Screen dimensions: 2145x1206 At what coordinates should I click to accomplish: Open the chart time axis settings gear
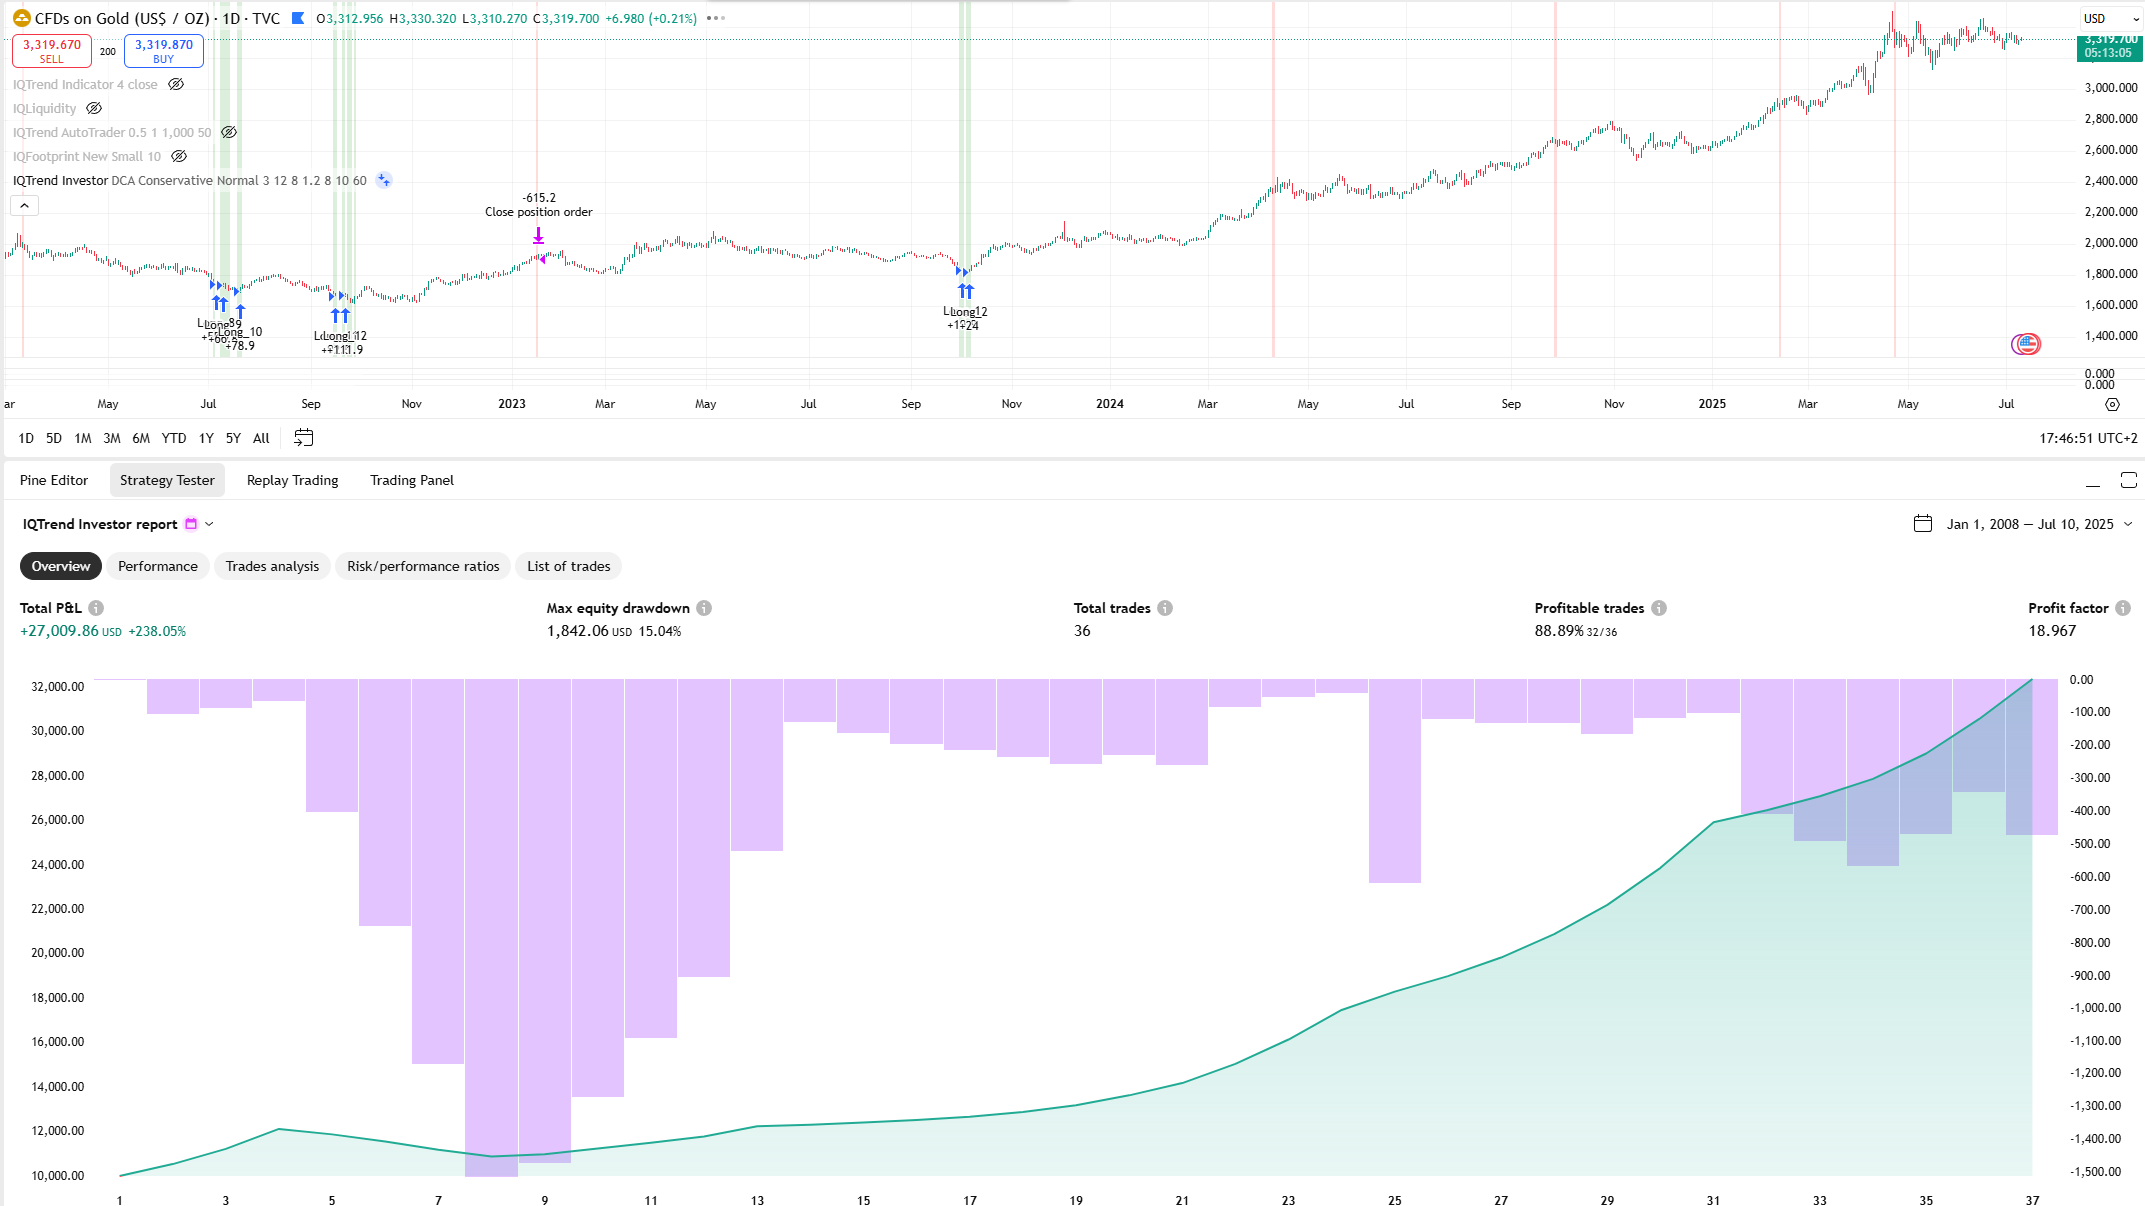coord(2112,404)
